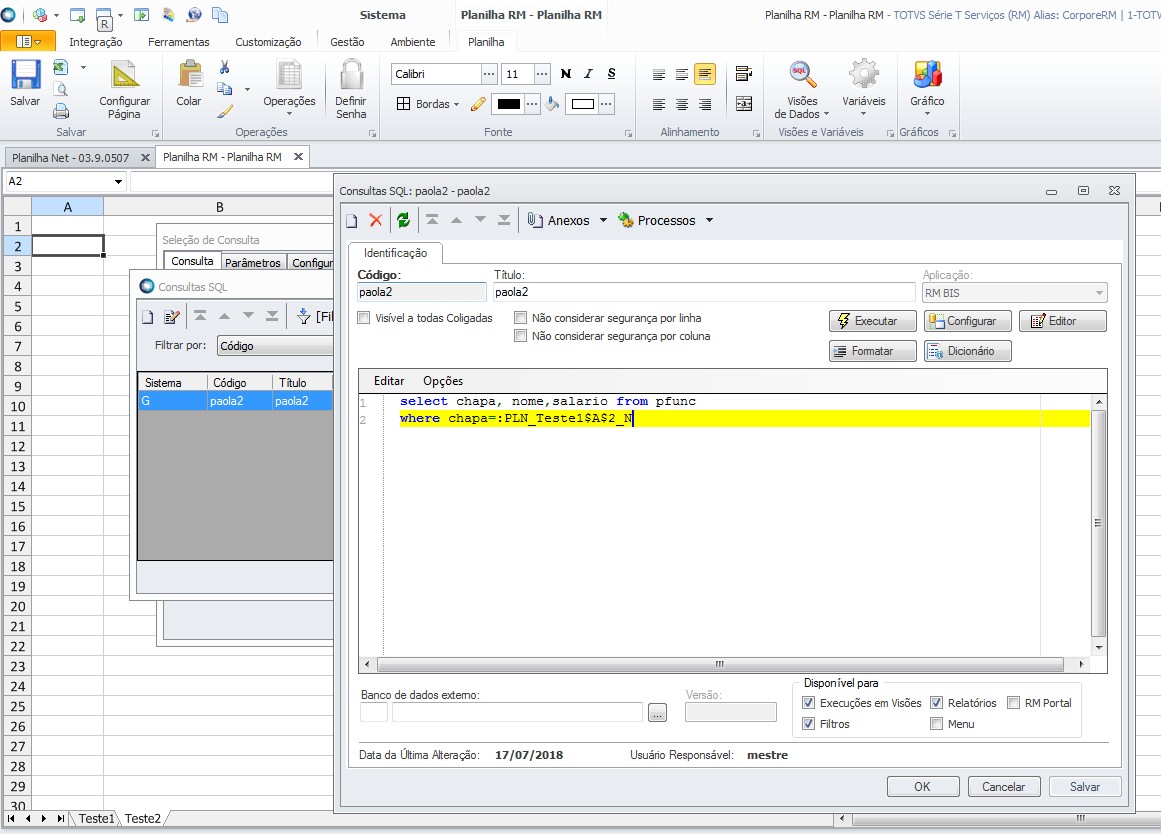Enable Visível a todas Coligadas checkbox
The width and height of the screenshot is (1161, 834).
[364, 318]
